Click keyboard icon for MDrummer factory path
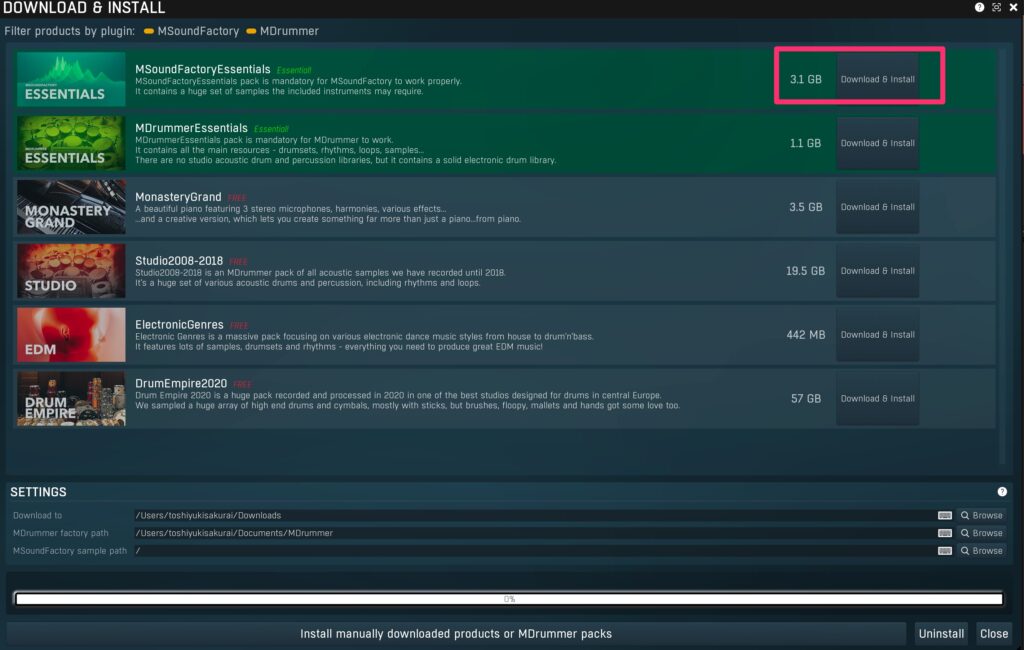The height and width of the screenshot is (650, 1024). [x=944, y=533]
